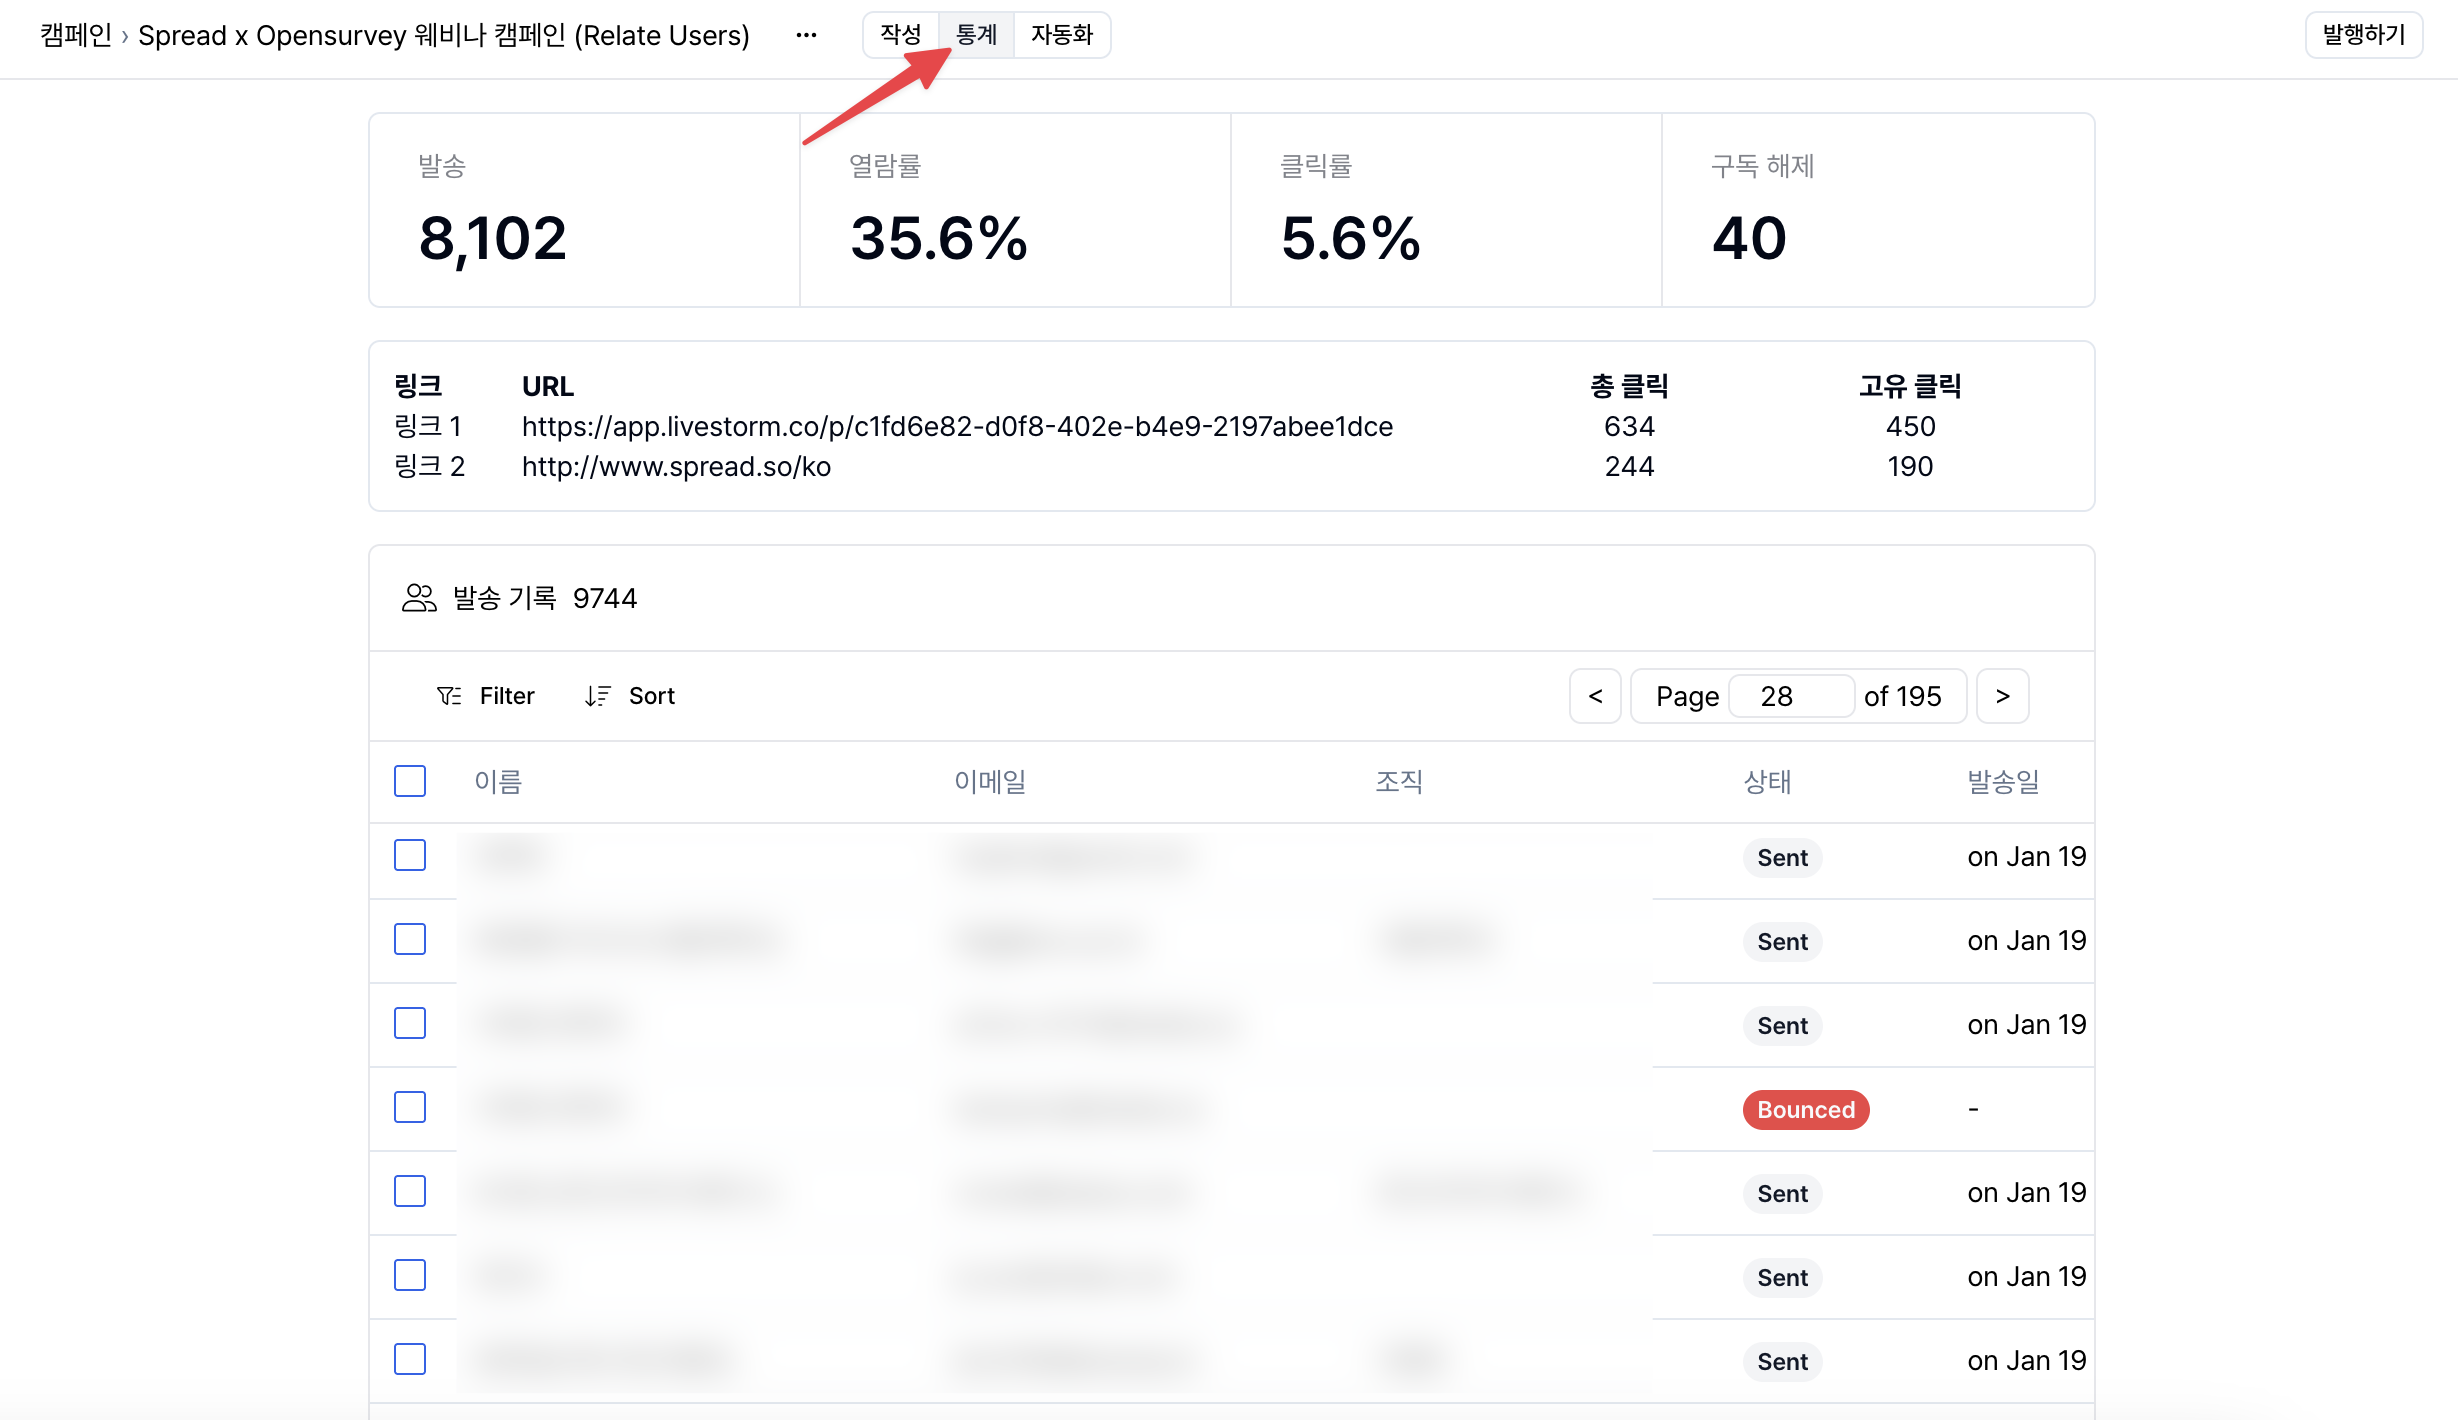The image size is (2458, 1420).
Task: Open the 통계 tab
Action: tap(976, 34)
